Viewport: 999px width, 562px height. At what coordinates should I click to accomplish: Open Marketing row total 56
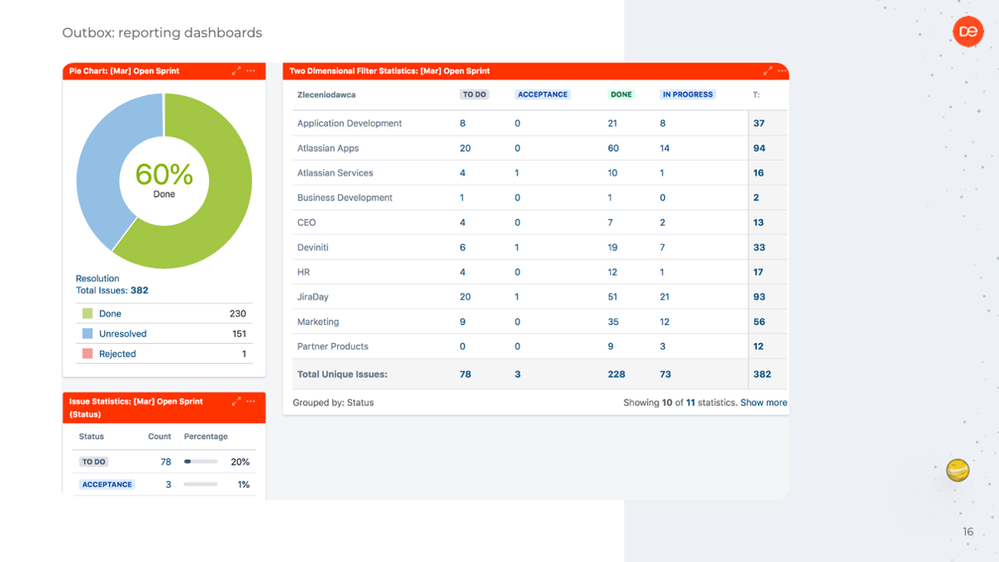click(759, 322)
